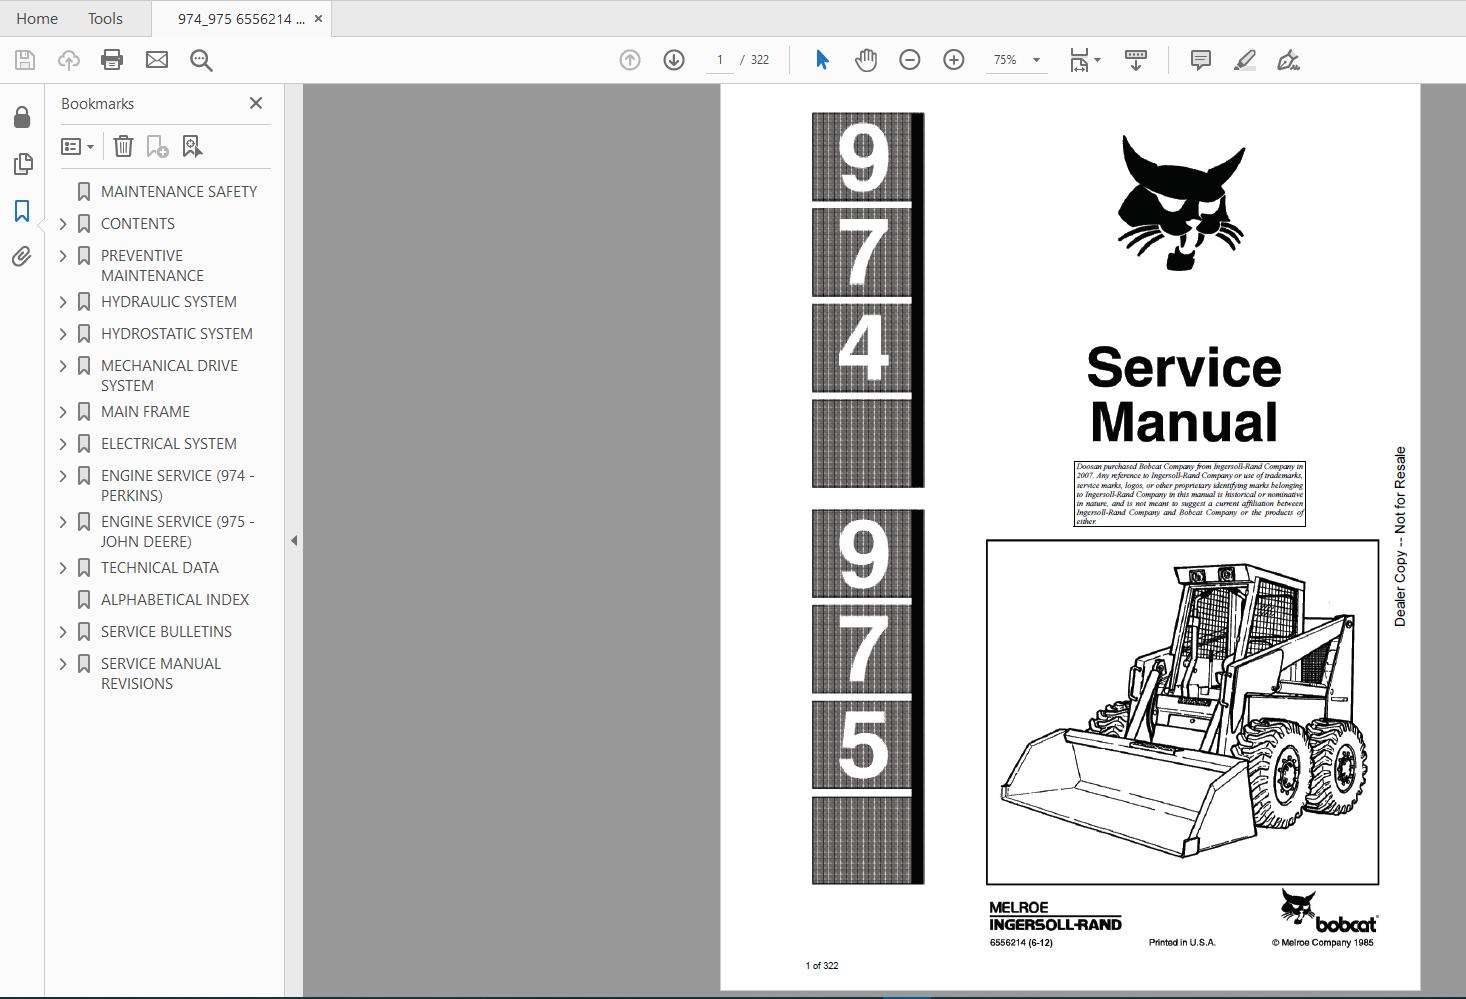Screen dimensions: 1466x999
Task: Open the HYDRAULIC SYSTEM bookmark
Action: point(169,302)
